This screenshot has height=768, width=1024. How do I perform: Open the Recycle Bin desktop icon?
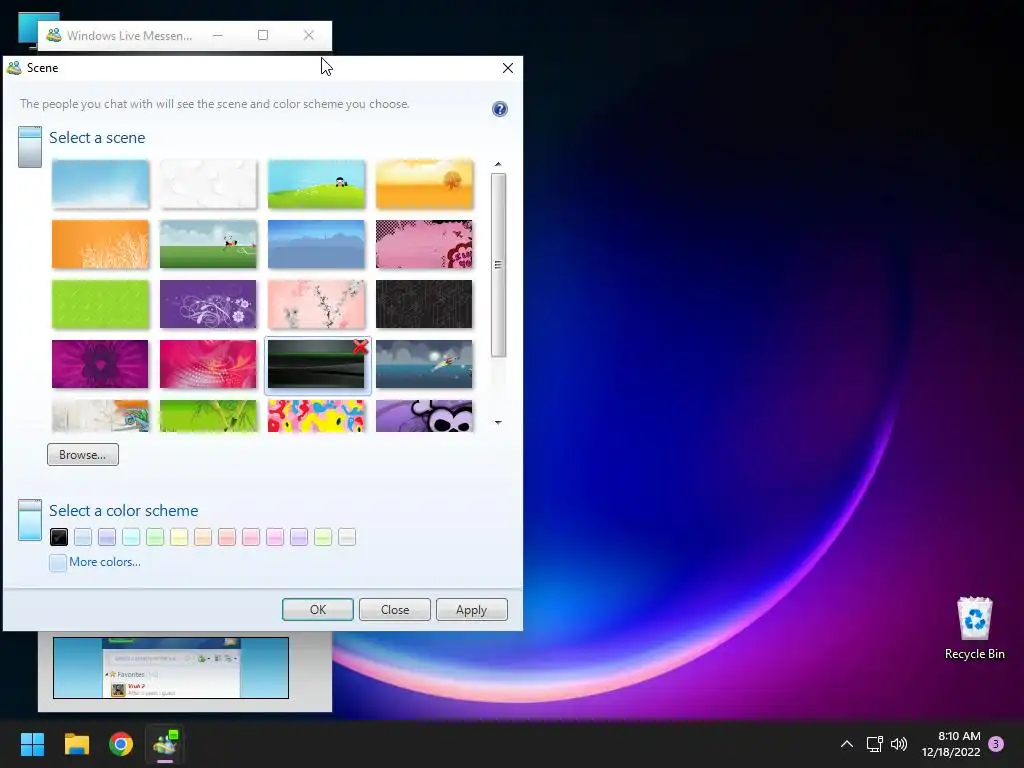pyautogui.click(x=974, y=628)
